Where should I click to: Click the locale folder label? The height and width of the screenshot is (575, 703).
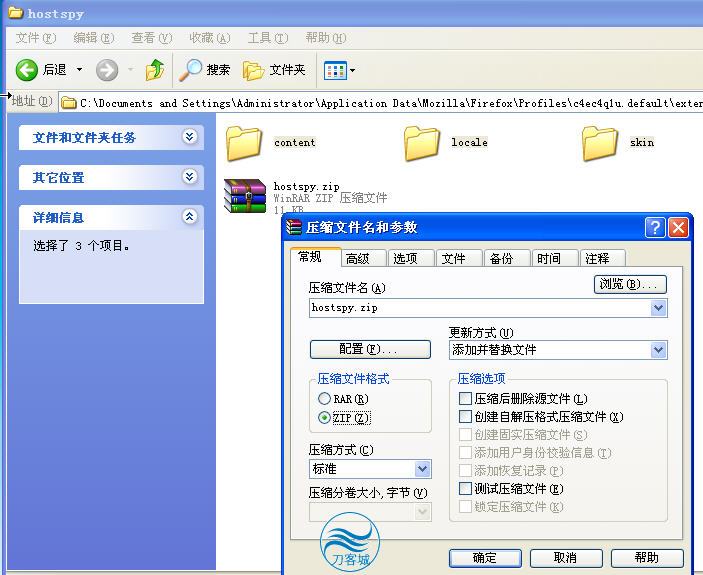[469, 143]
